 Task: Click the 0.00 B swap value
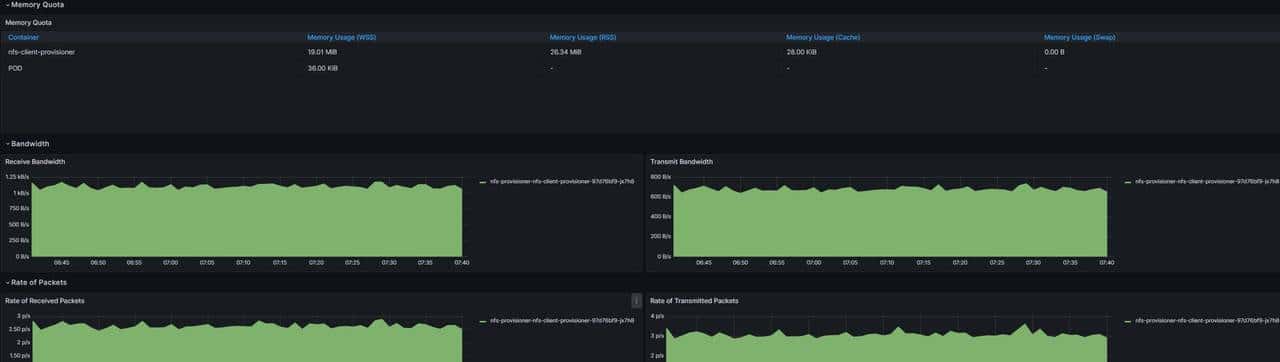(1054, 51)
